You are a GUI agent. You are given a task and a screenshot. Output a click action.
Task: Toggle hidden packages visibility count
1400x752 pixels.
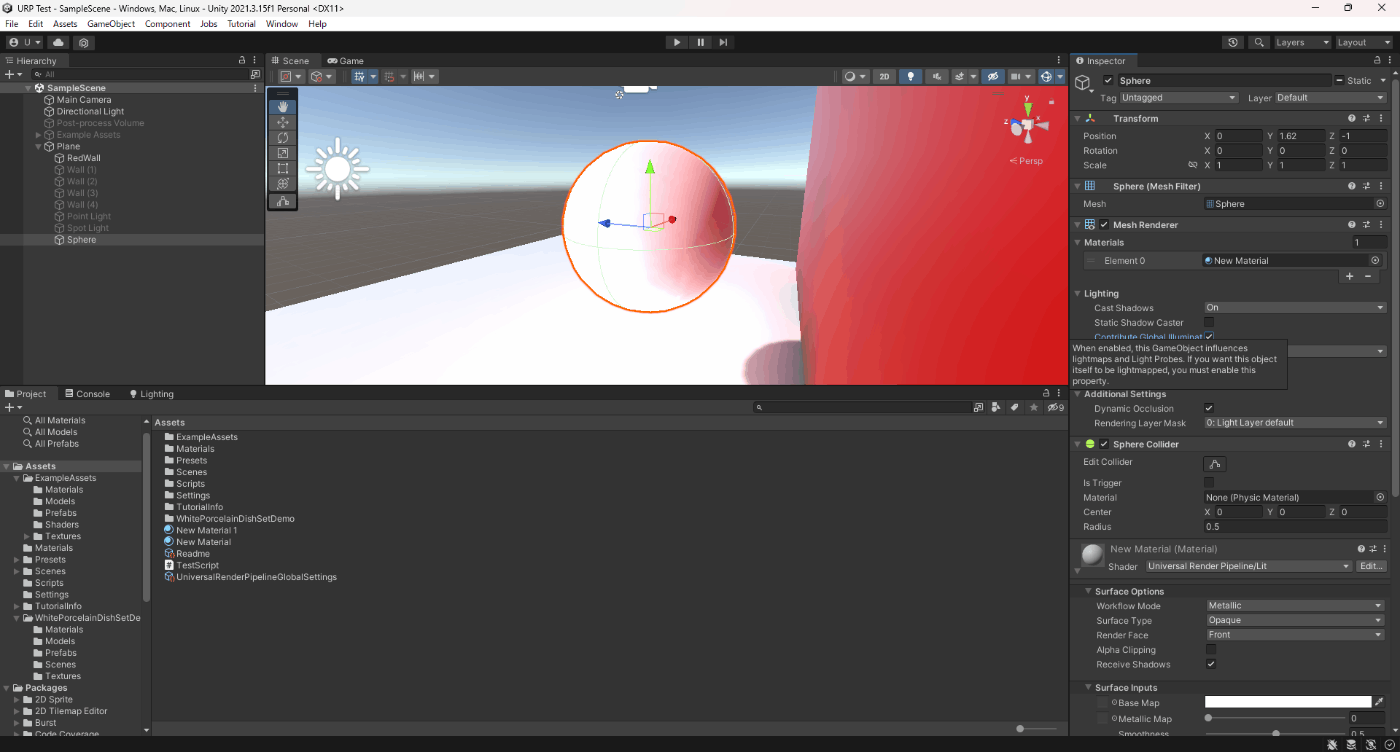pyautogui.click(x=1055, y=408)
